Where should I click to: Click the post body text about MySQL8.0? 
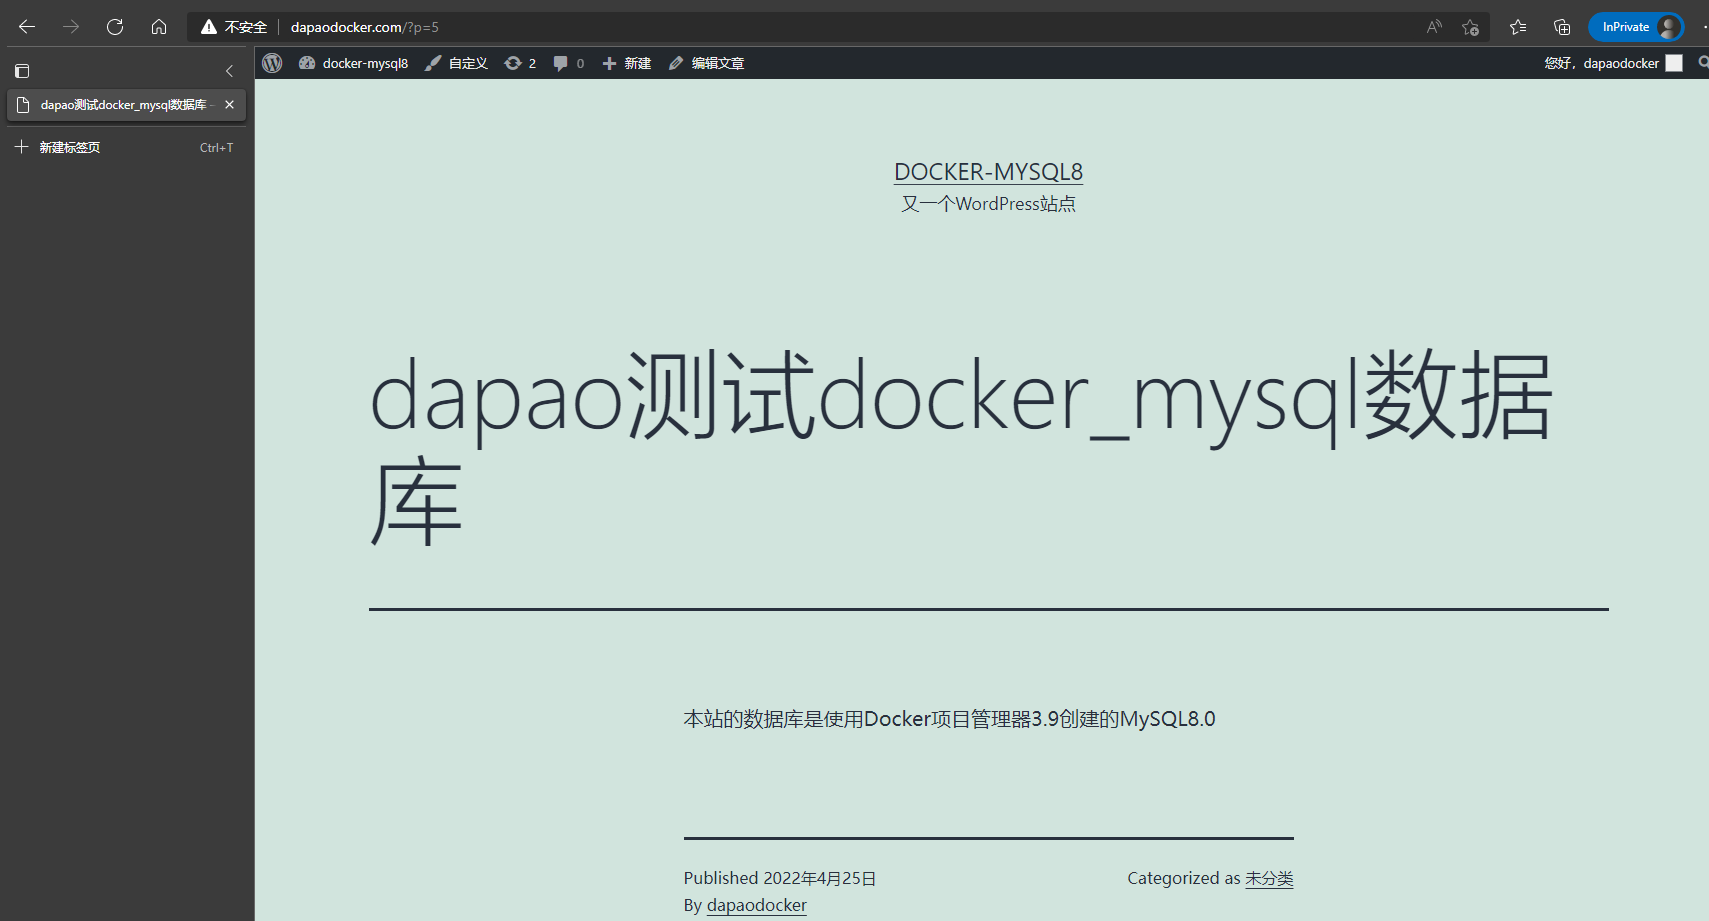[949, 719]
